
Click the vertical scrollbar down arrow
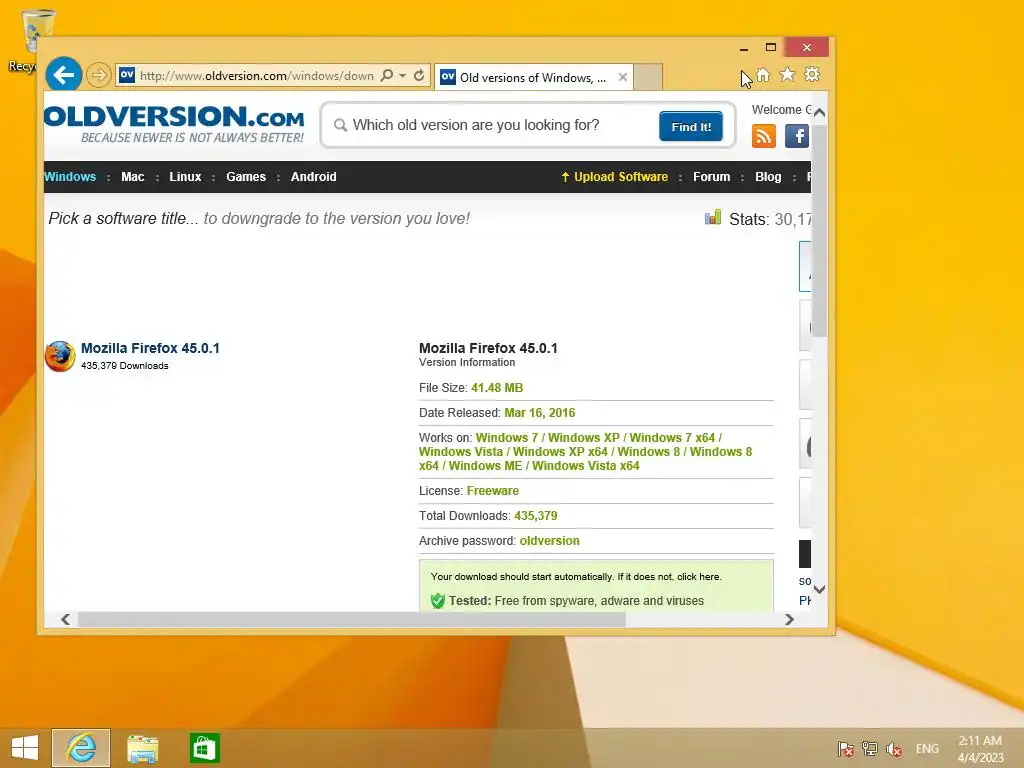coord(820,589)
